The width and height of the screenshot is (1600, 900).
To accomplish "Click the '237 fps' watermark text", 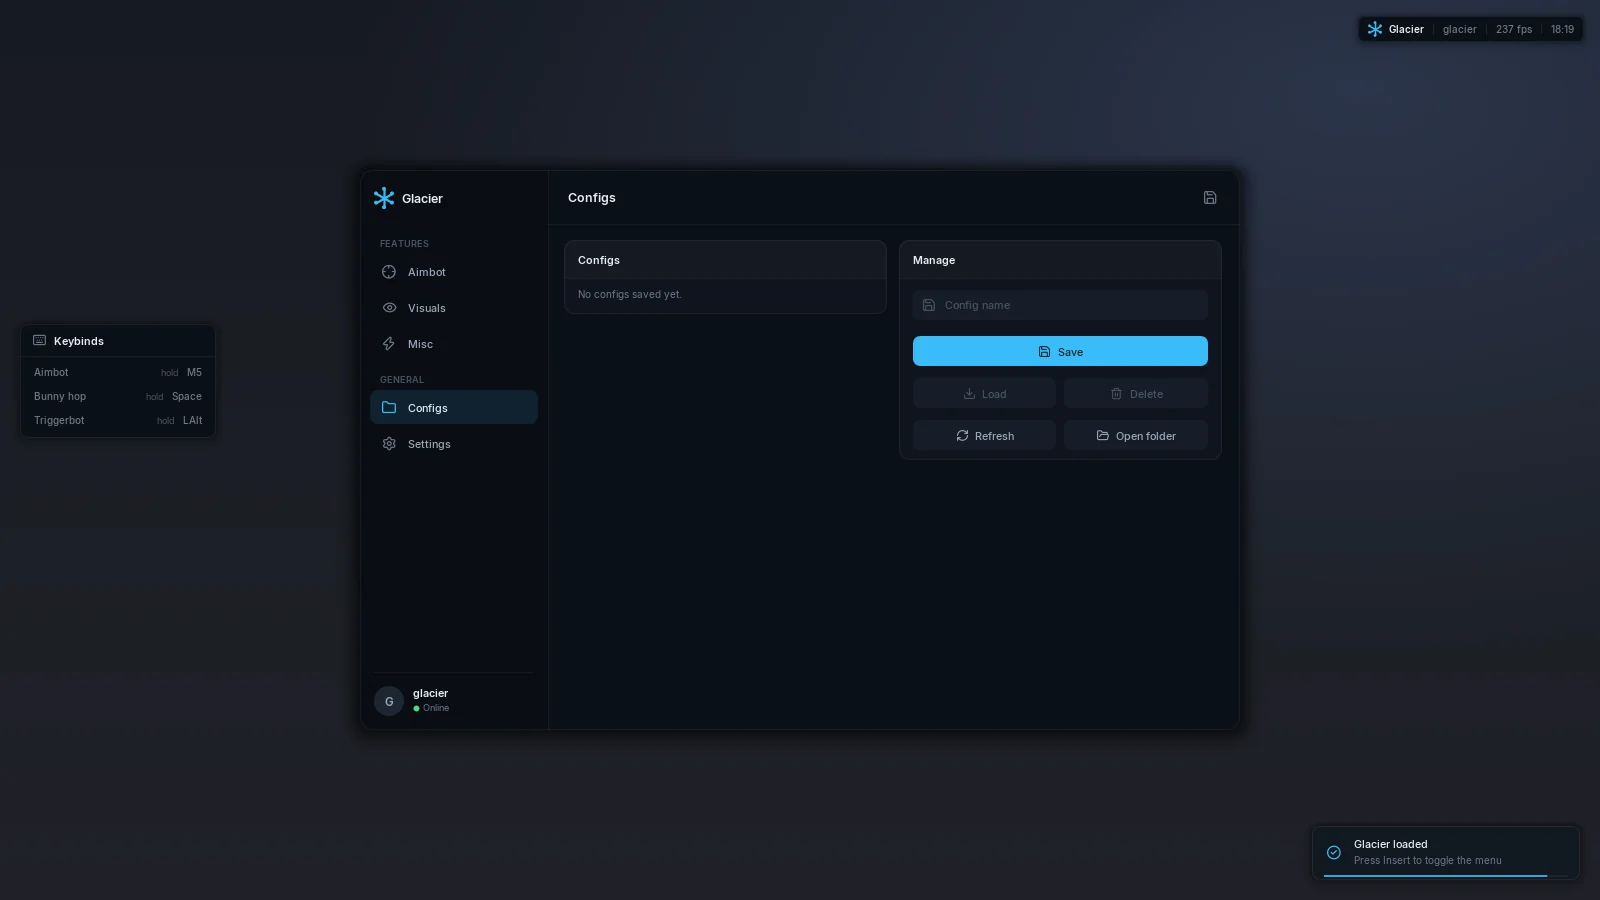I will click(1514, 29).
